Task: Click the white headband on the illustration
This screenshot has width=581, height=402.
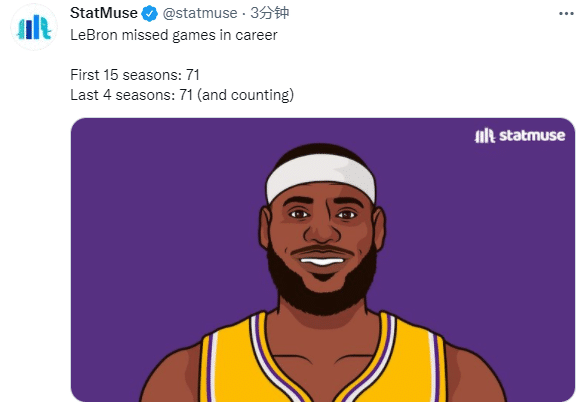Action: 321,178
